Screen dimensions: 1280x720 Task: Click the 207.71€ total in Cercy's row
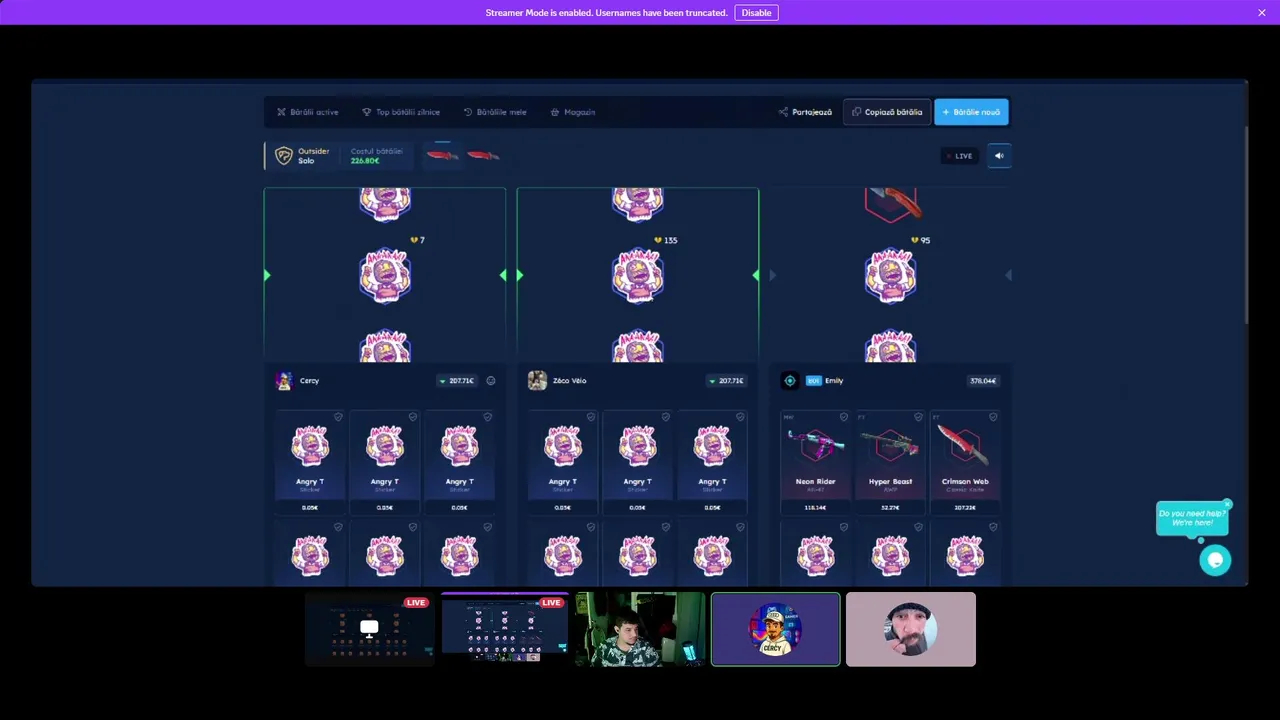pos(457,381)
